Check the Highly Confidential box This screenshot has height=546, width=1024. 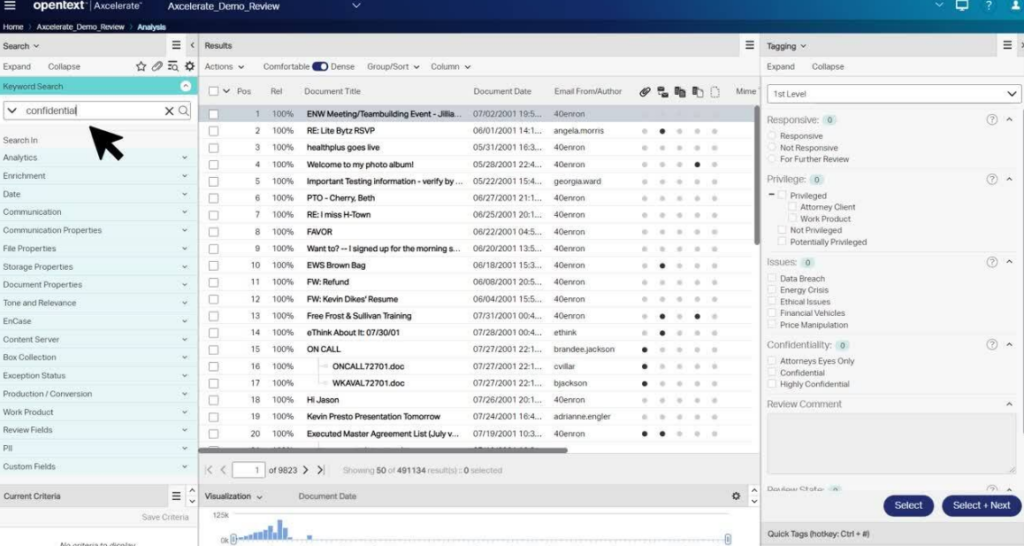(x=773, y=384)
